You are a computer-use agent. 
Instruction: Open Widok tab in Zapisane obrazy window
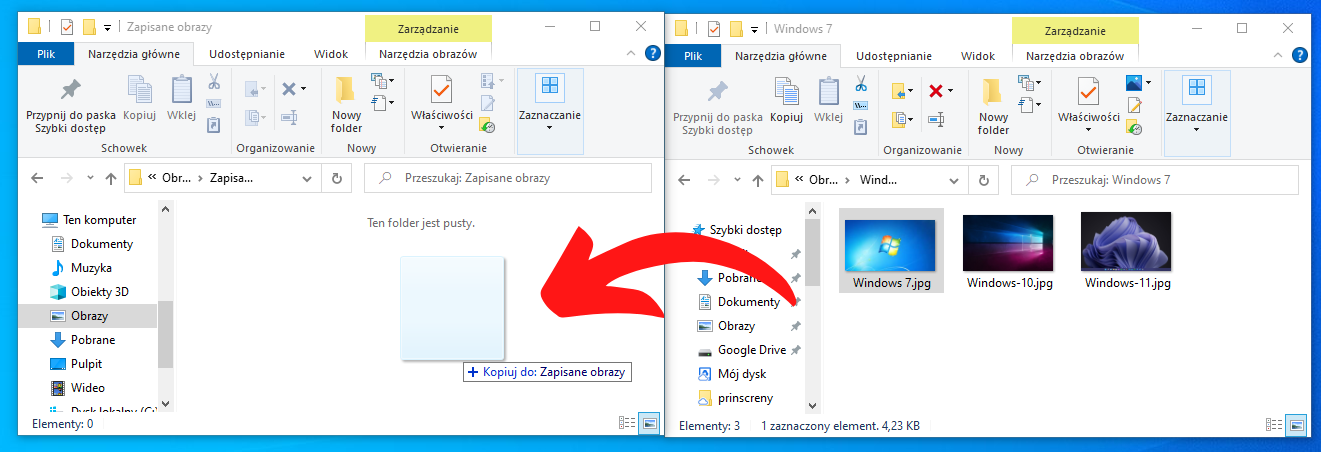[x=331, y=54]
